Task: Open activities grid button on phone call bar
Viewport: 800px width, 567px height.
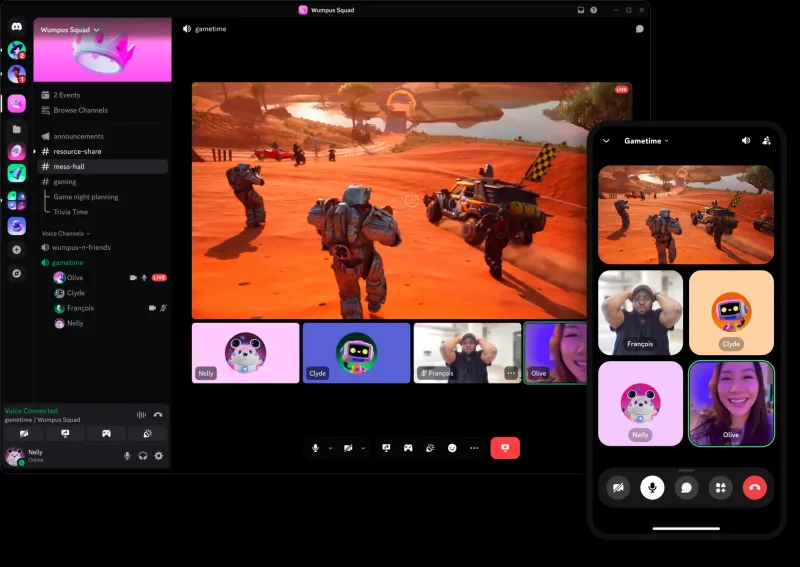Action: point(720,487)
